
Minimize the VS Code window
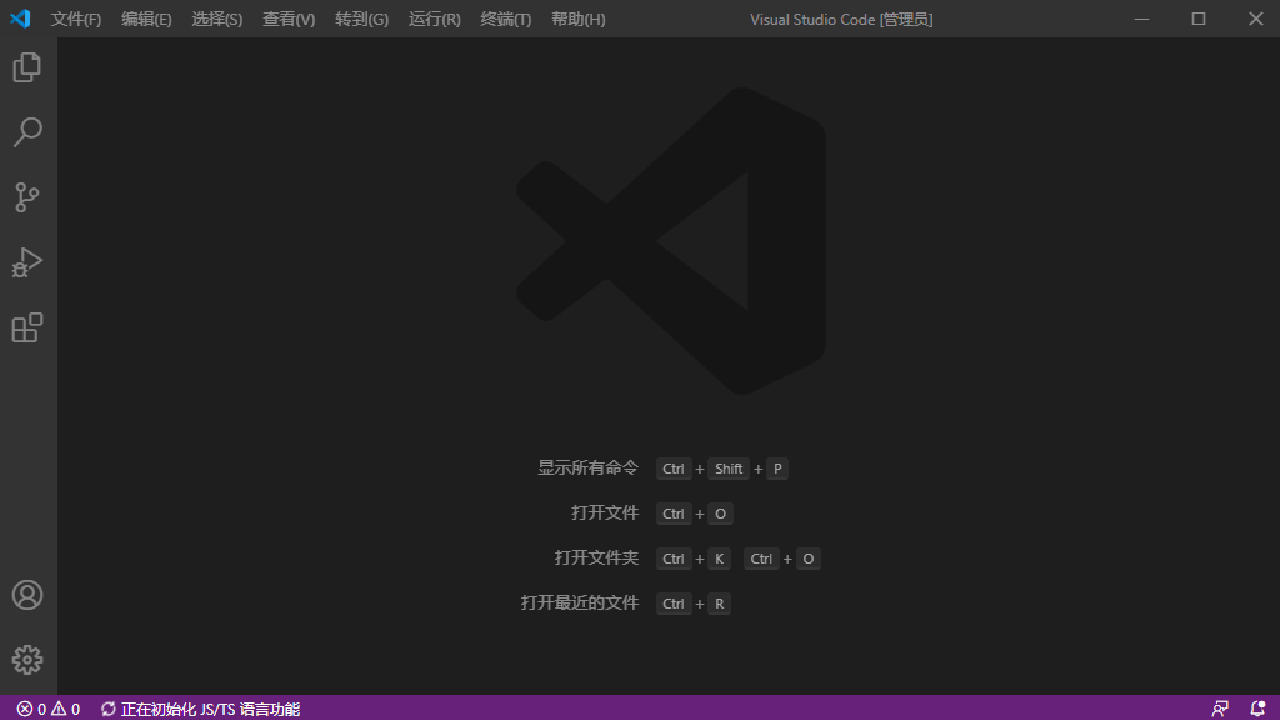1142,19
